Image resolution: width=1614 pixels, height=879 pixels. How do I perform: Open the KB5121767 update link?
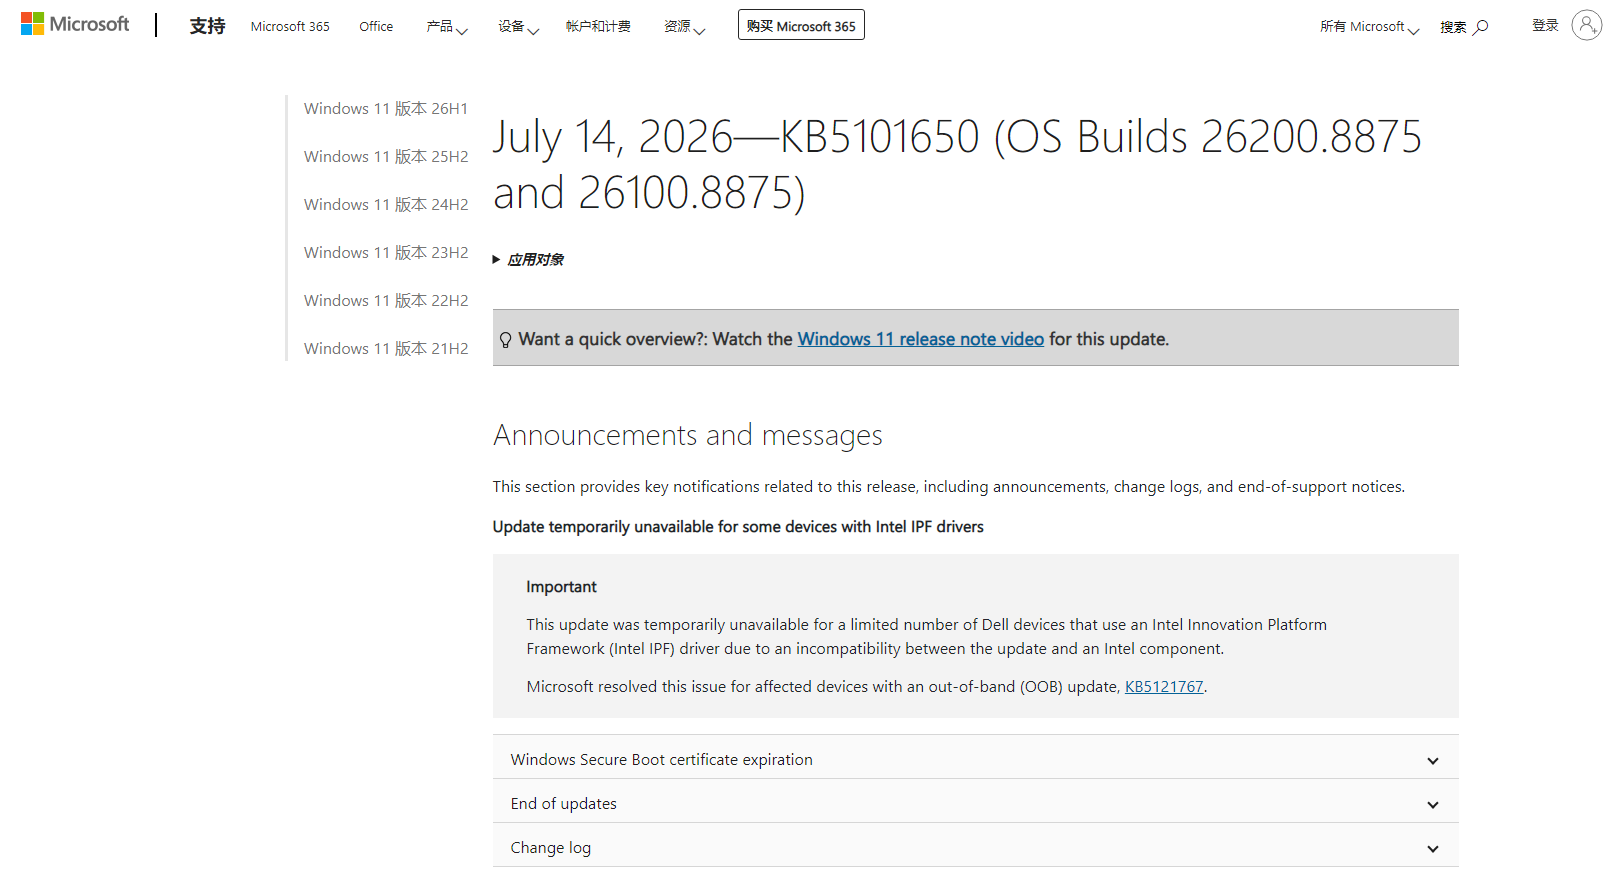1164,687
